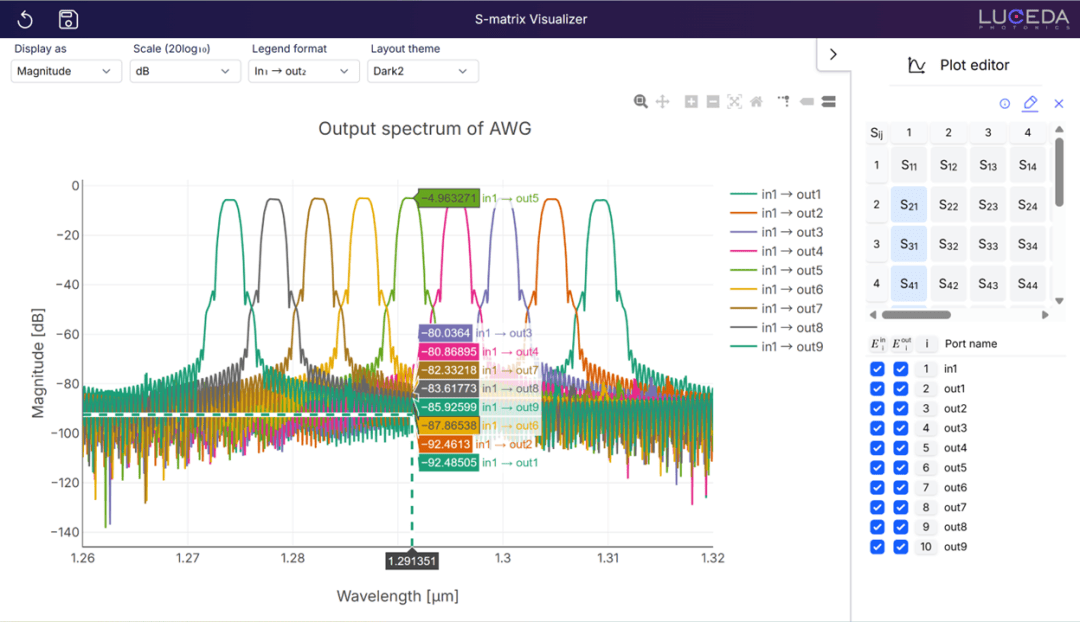Open the Scale dB dropdown
The width and height of the screenshot is (1080, 622).
click(183, 71)
